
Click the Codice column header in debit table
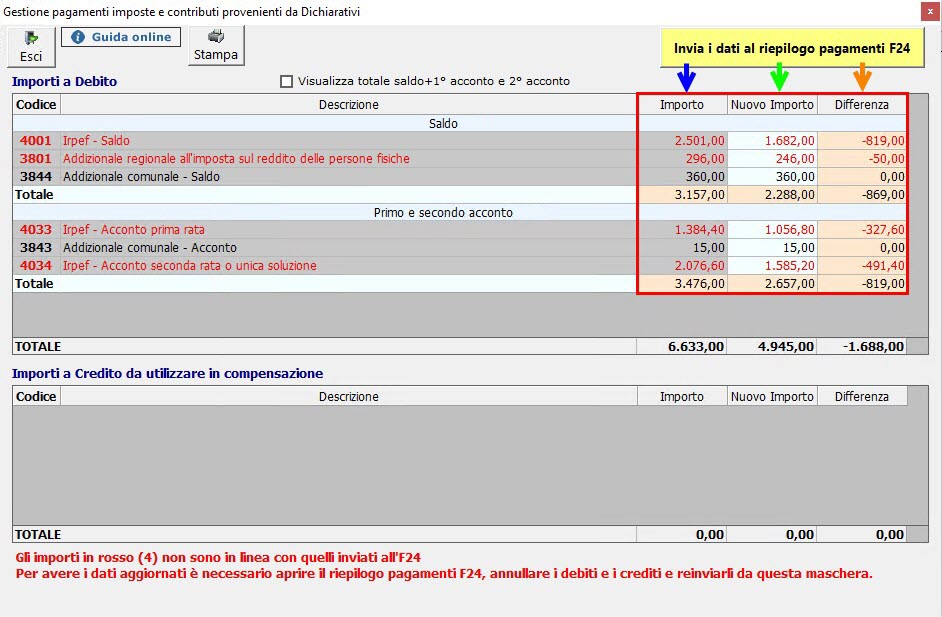tap(36, 105)
